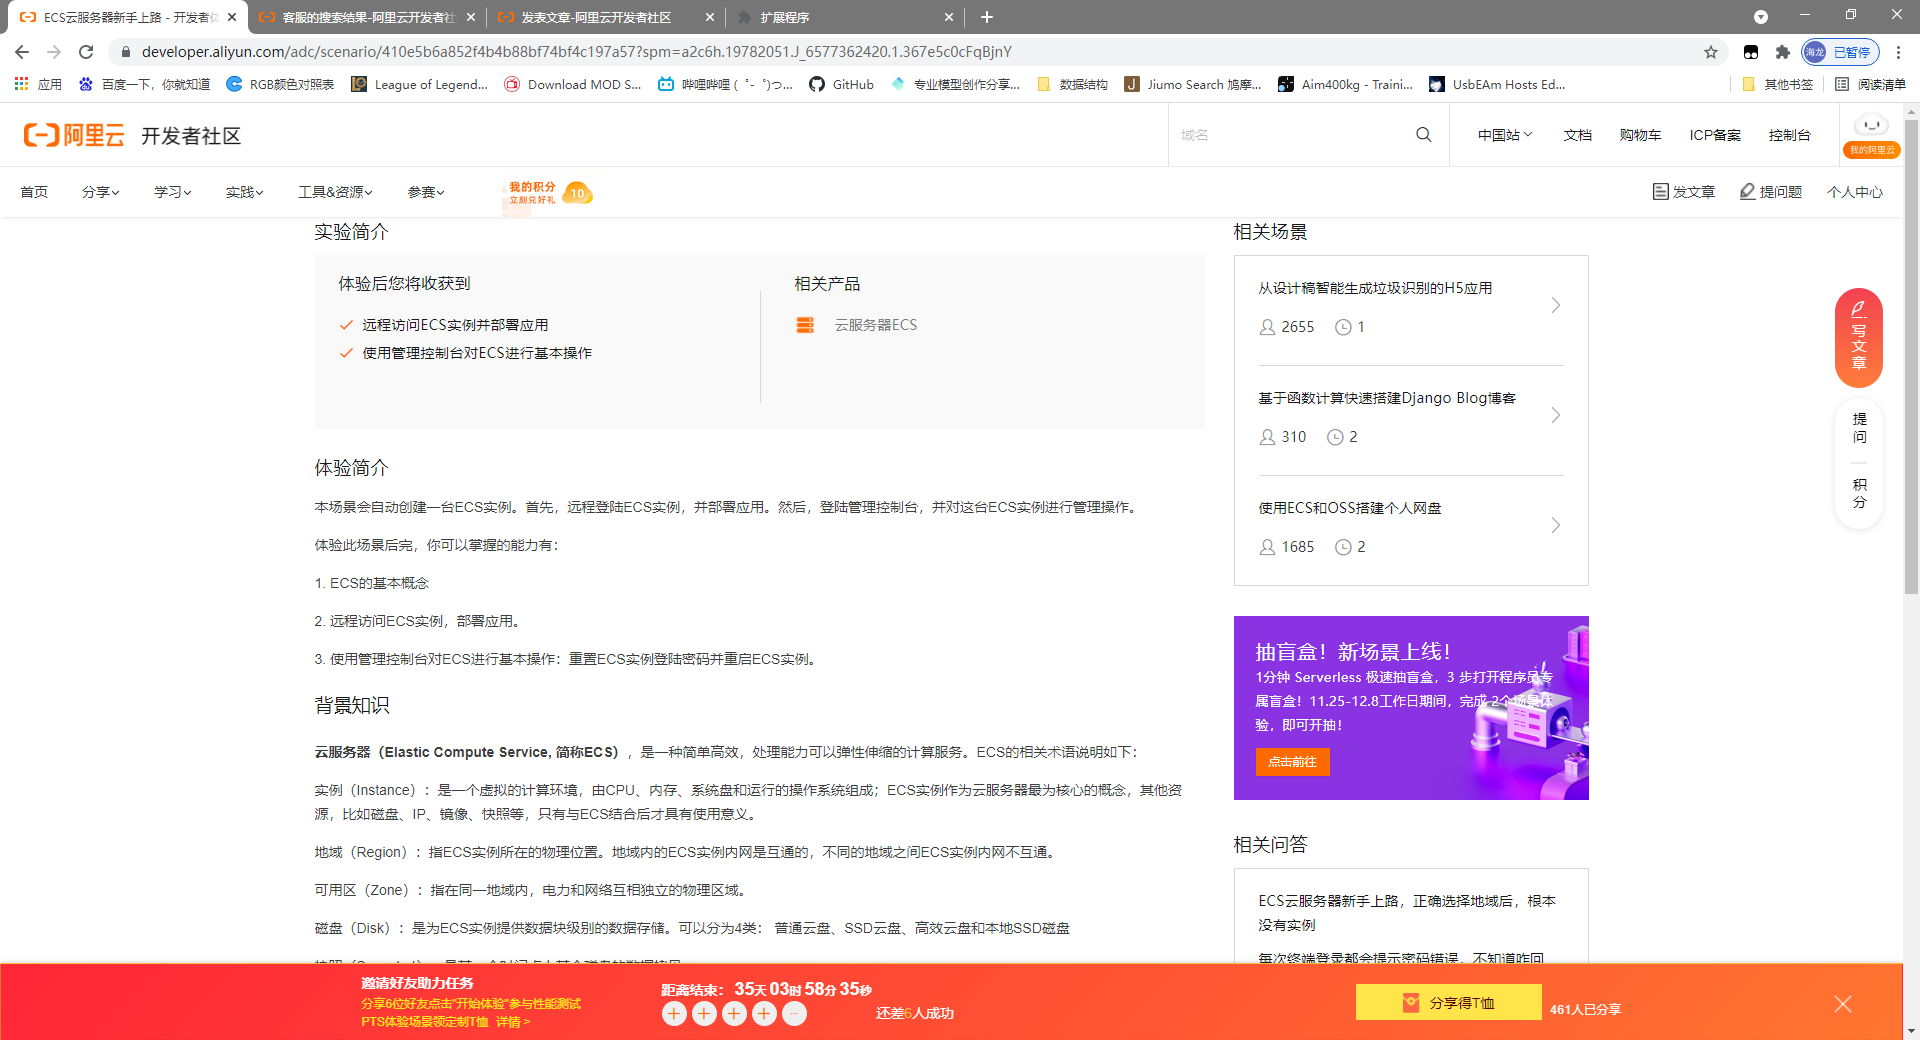Screen dimensions: 1920x1040
Task: Reload the page with refresh icon
Action: click(x=86, y=52)
